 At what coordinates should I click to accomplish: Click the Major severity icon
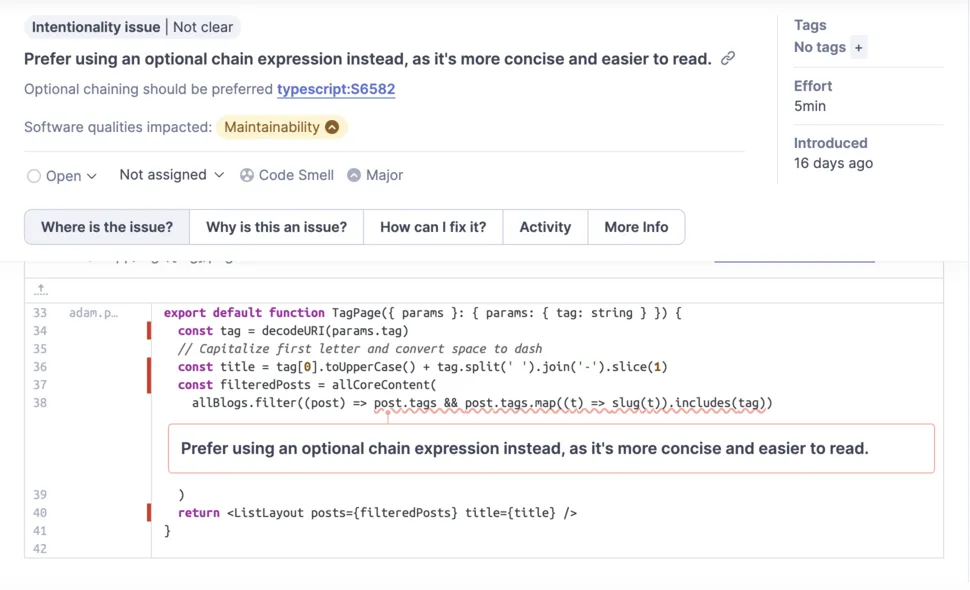point(354,175)
